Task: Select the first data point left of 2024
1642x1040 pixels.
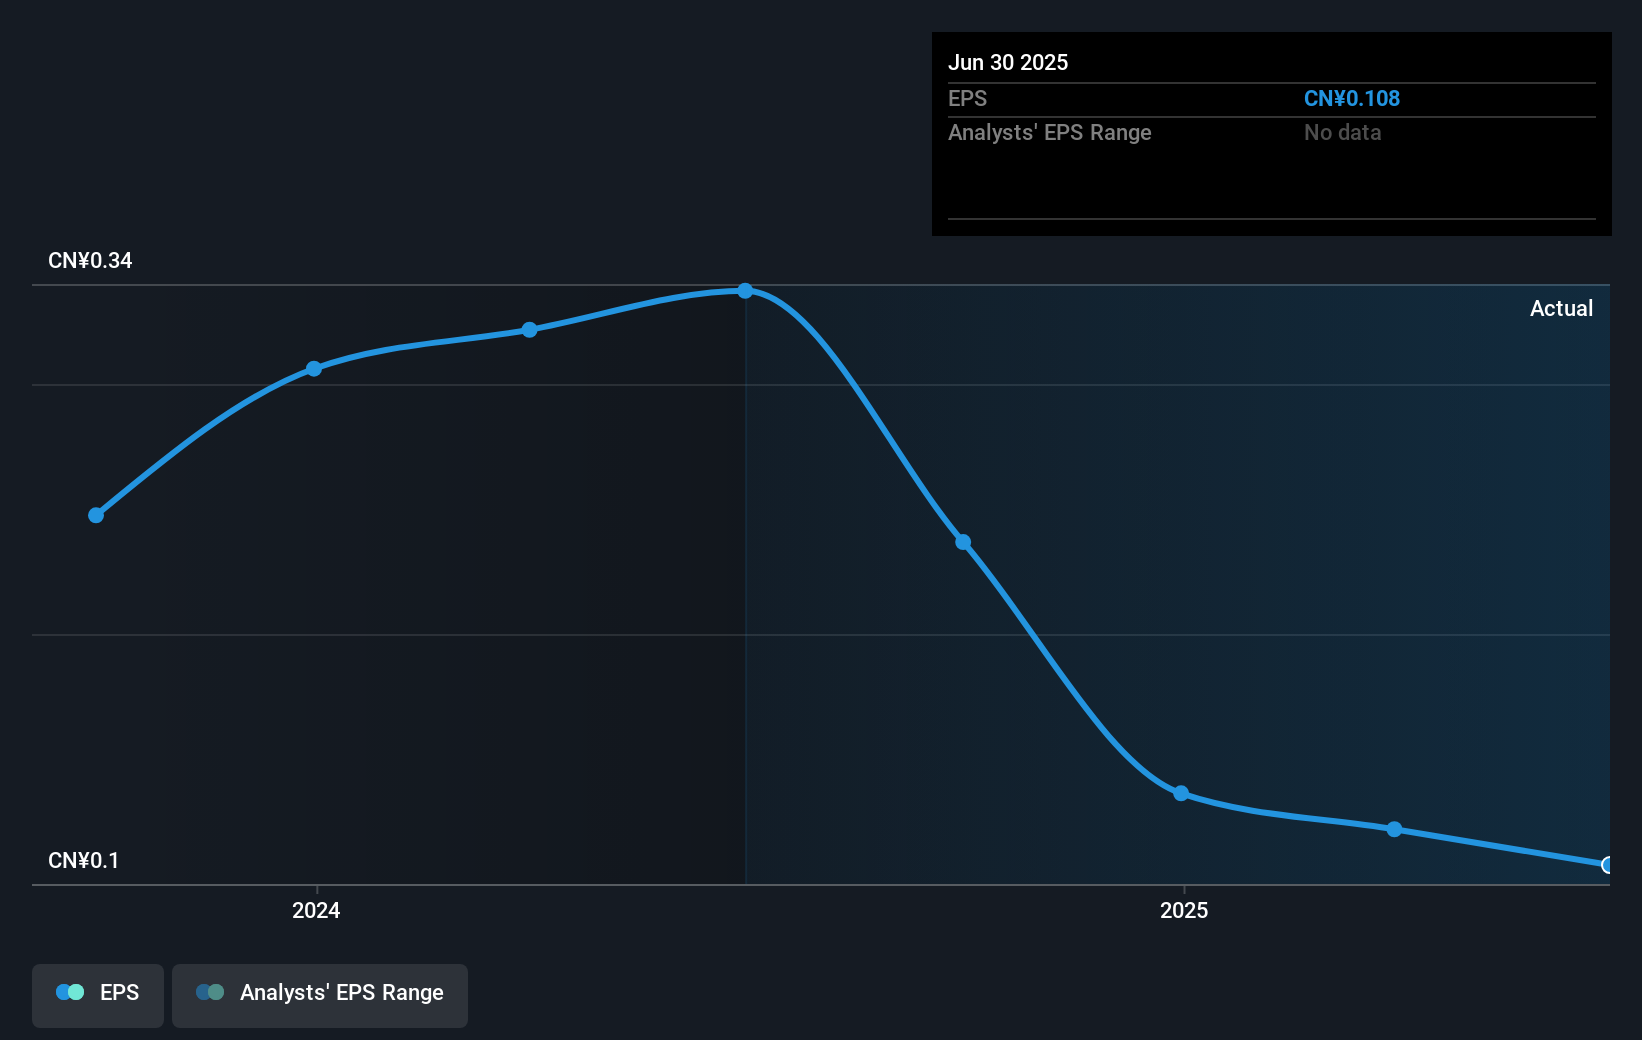Action: point(96,515)
